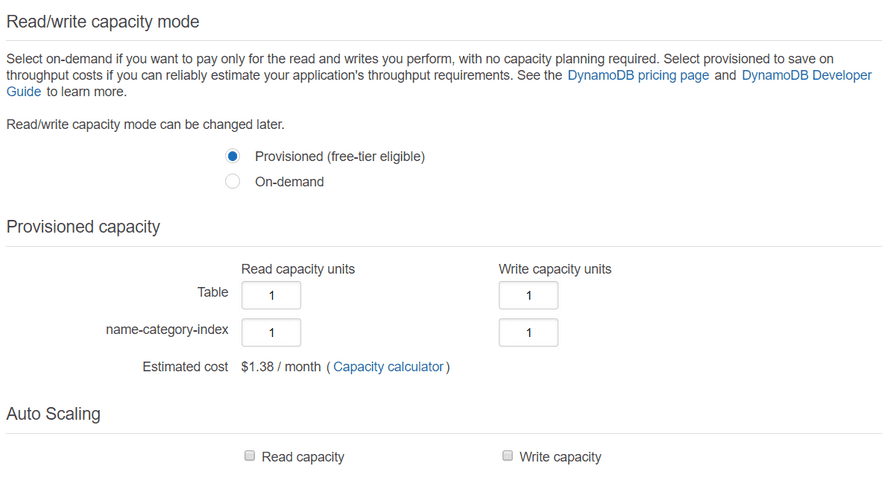Enable the Write capacity auto scaling checkbox
This screenshot has width=885, height=498.
[x=507, y=456]
